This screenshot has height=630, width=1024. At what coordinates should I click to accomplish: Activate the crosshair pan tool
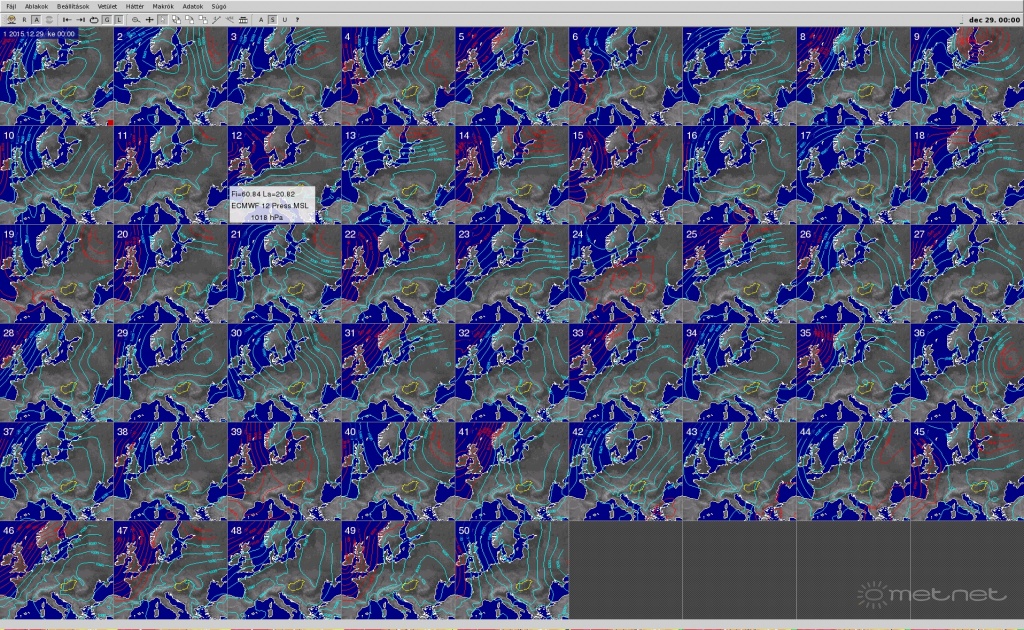coord(149,19)
